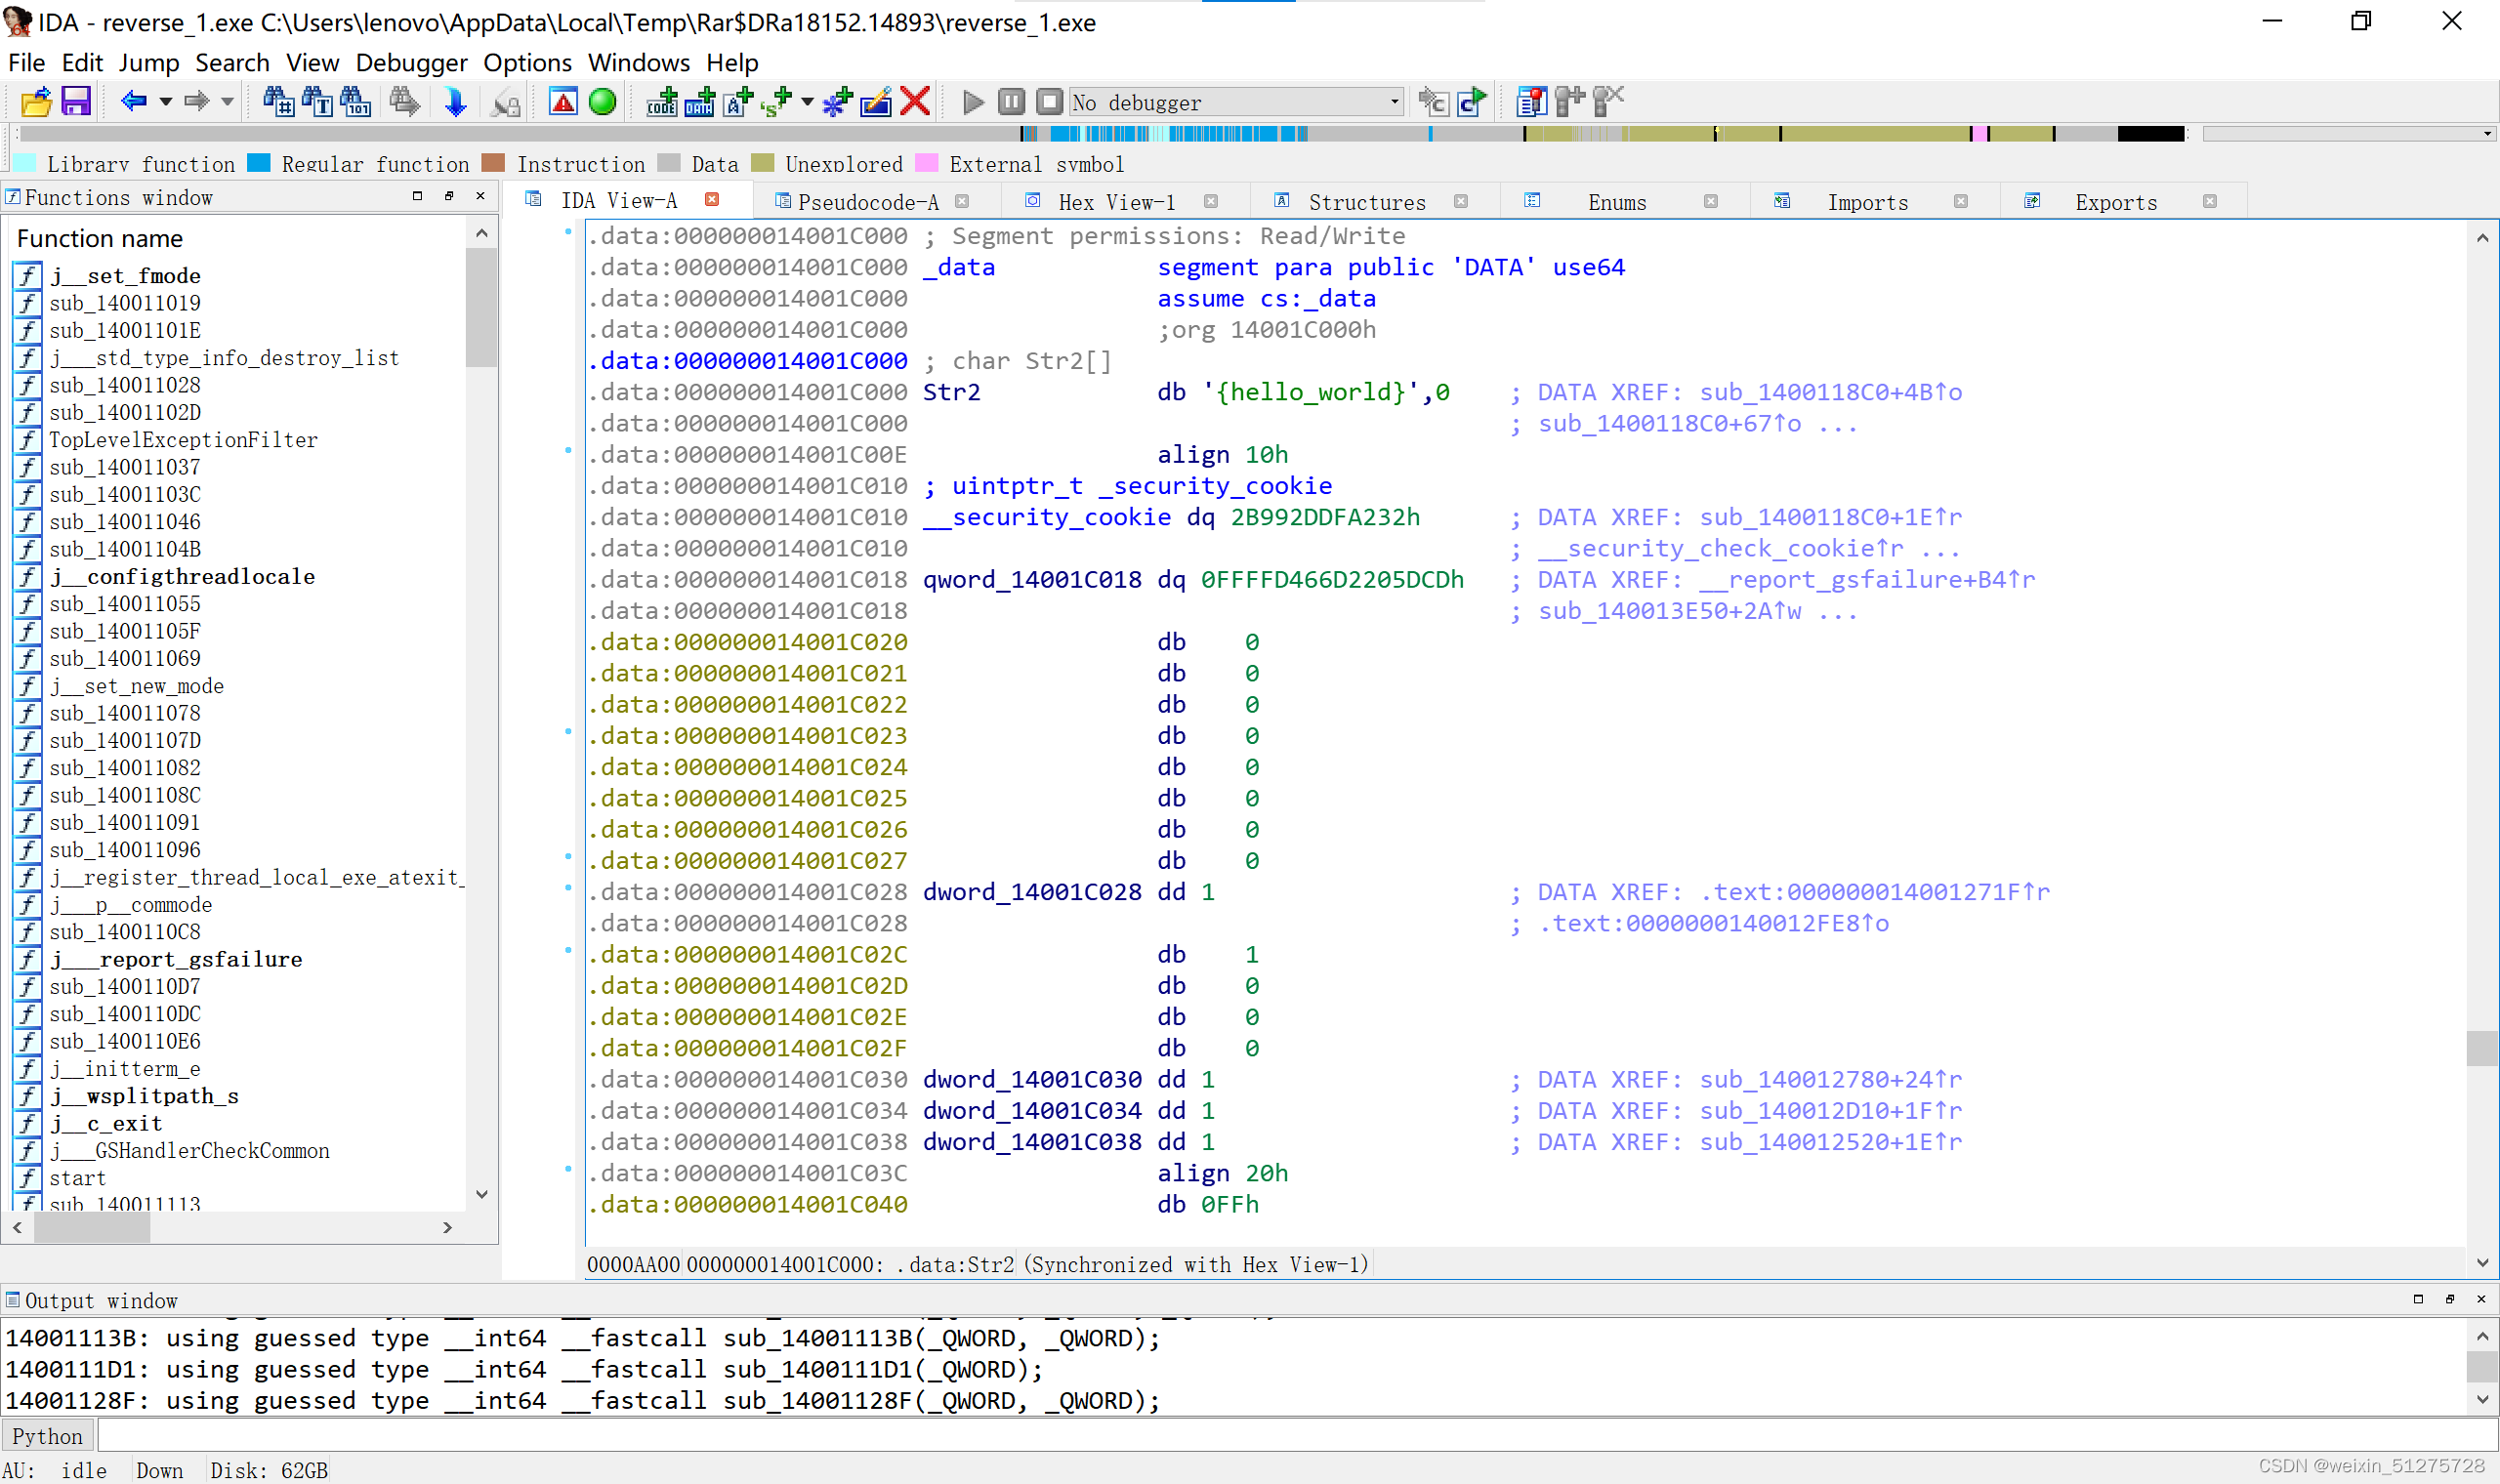Click the Save database floppy icon
Image resolution: width=2500 pixels, height=1484 pixels.
pos(76,102)
